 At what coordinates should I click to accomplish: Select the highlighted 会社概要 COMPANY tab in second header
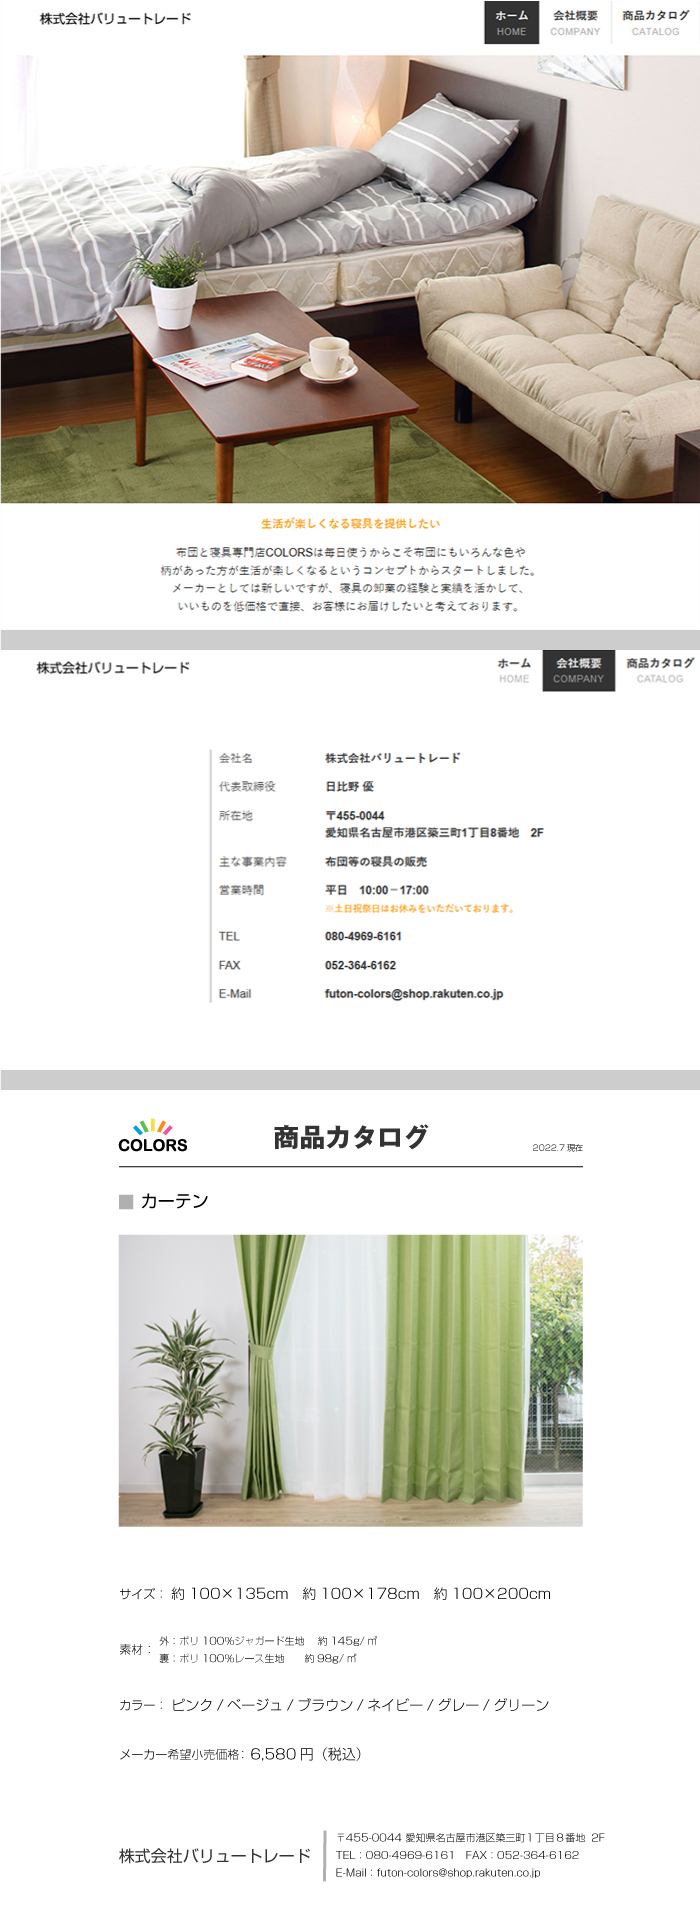pyautogui.click(x=578, y=670)
